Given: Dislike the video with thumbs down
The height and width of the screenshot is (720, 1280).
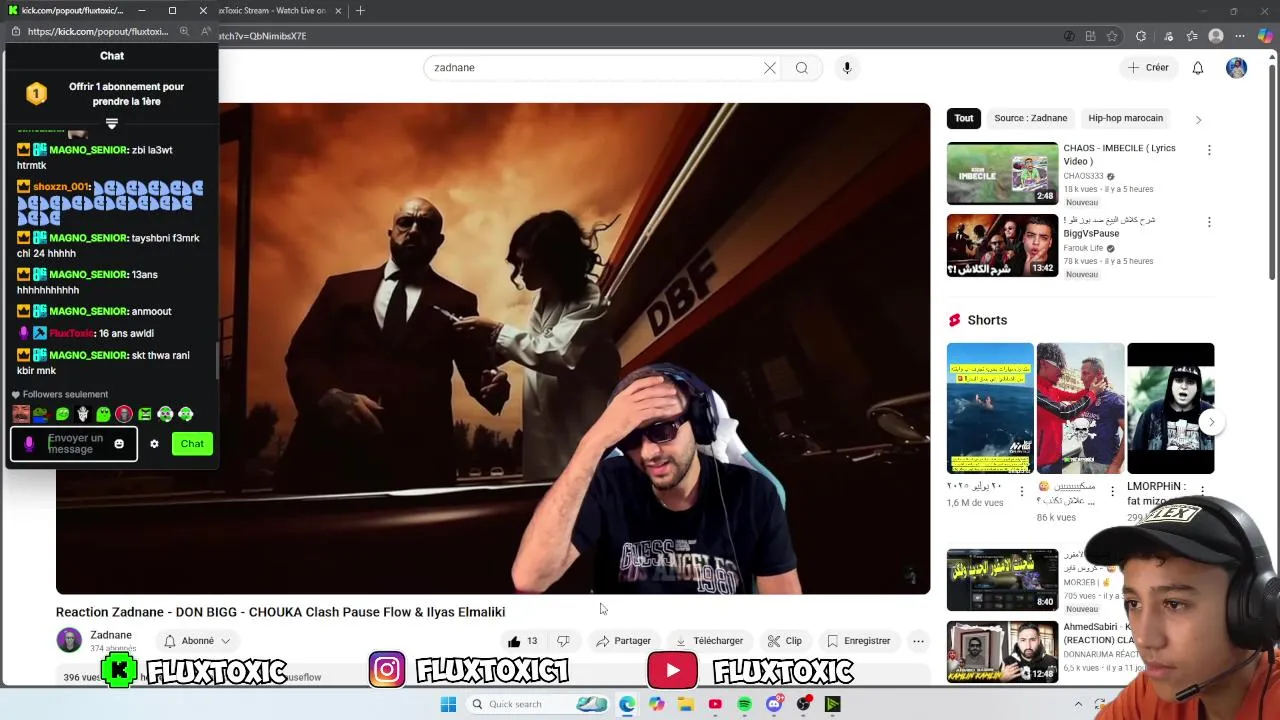Looking at the screenshot, I should [x=563, y=641].
